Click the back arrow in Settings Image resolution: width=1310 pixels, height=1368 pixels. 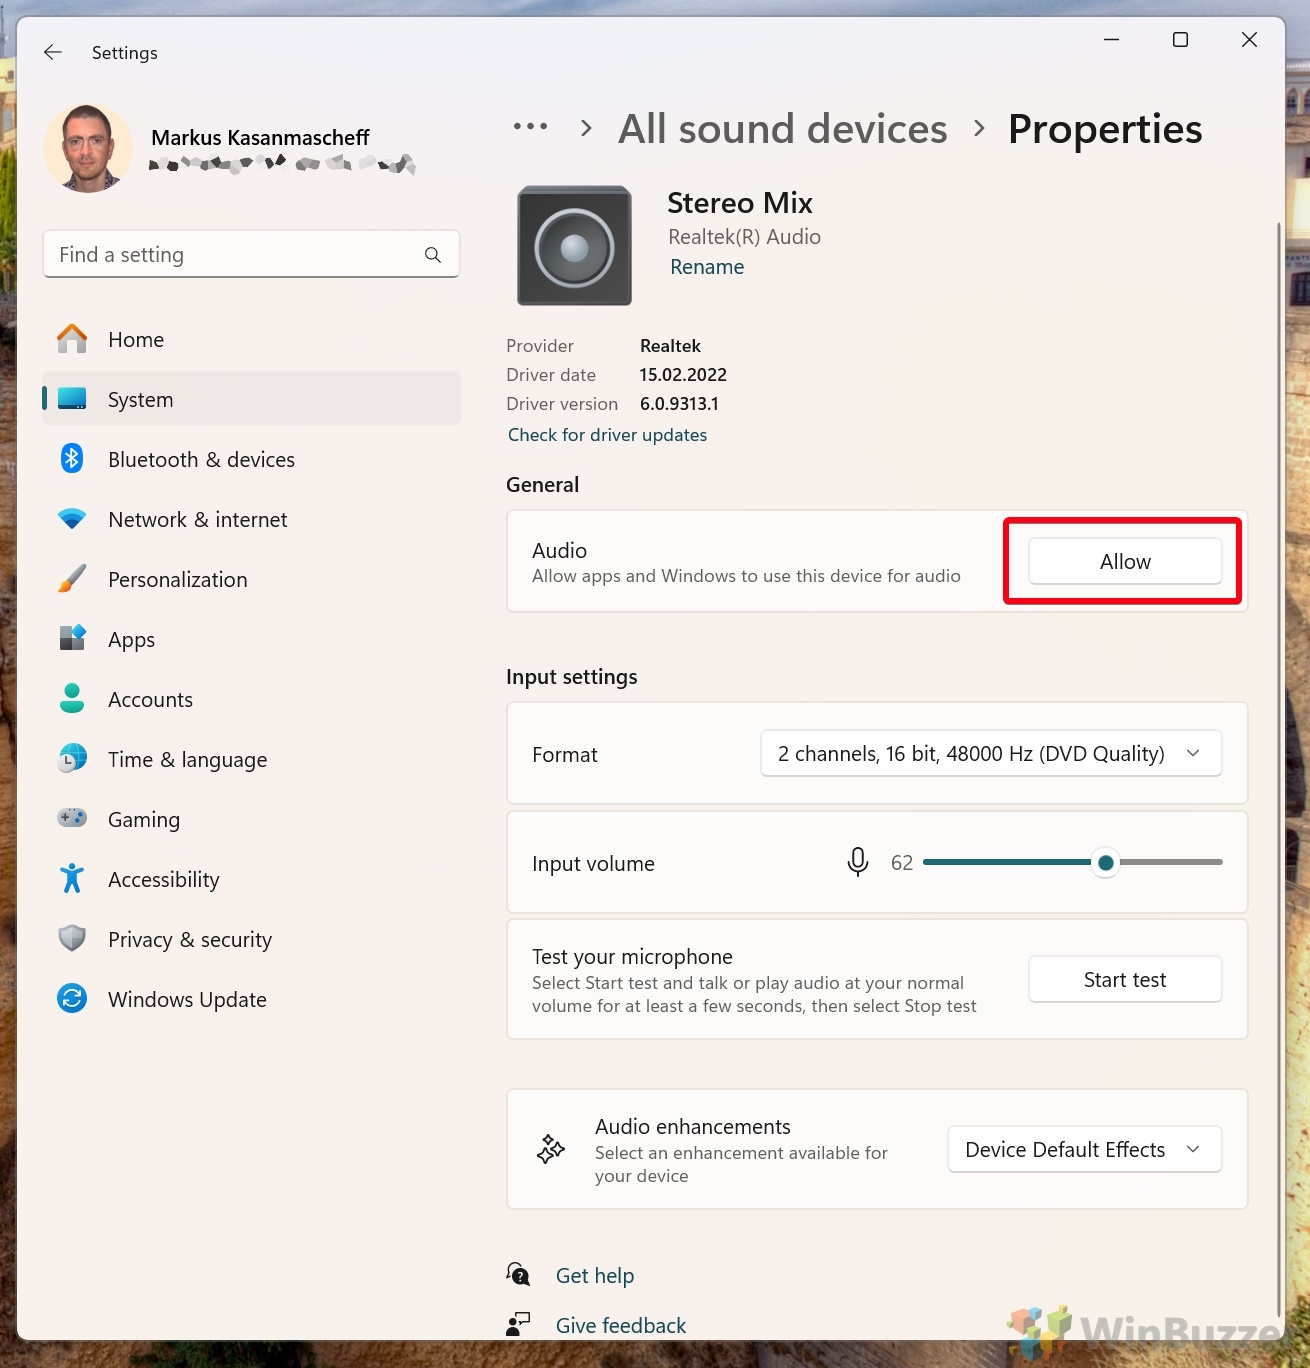point(53,52)
